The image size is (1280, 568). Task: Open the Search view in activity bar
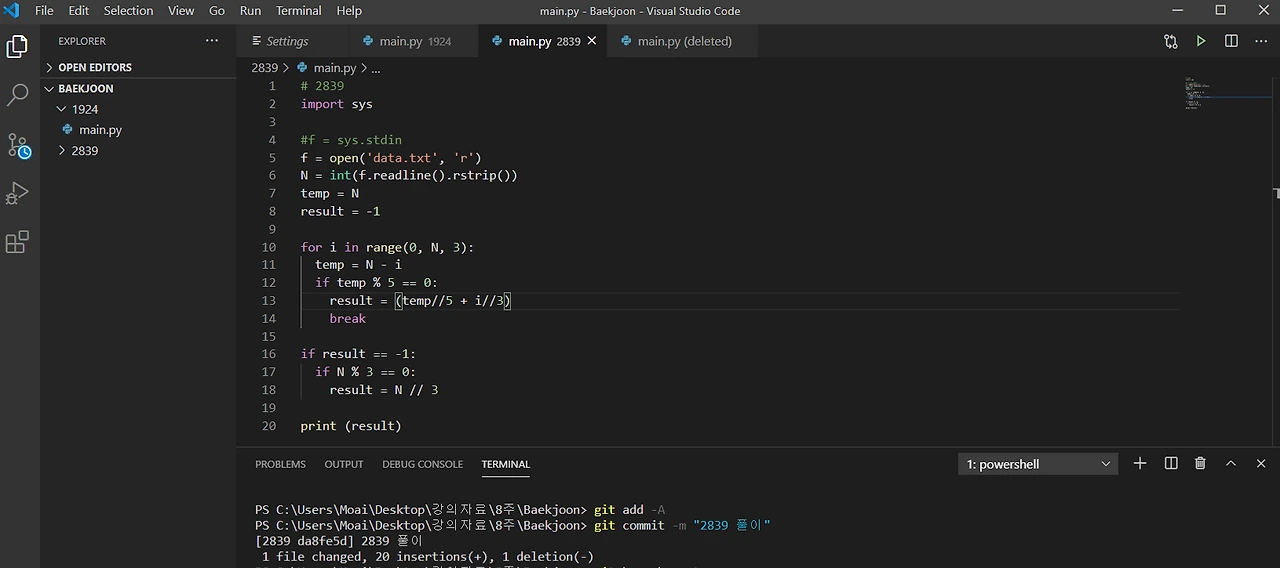coord(17,95)
